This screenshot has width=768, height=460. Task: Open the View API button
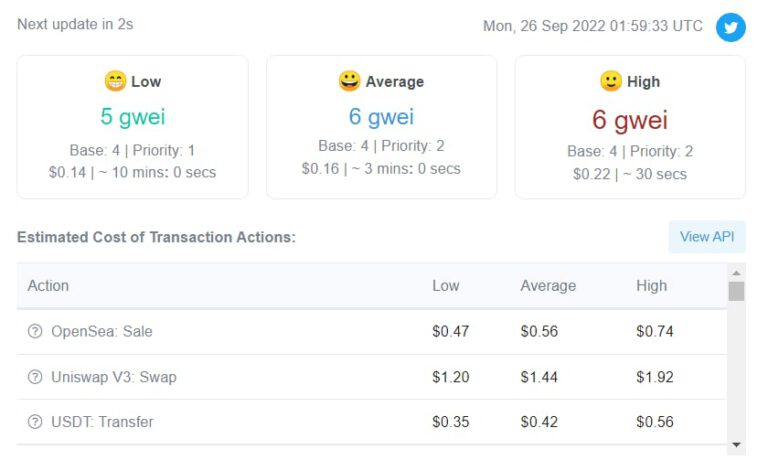coord(707,237)
